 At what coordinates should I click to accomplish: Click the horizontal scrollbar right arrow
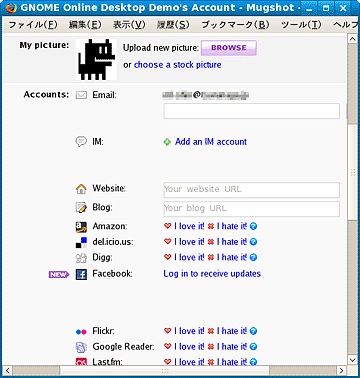(341, 370)
